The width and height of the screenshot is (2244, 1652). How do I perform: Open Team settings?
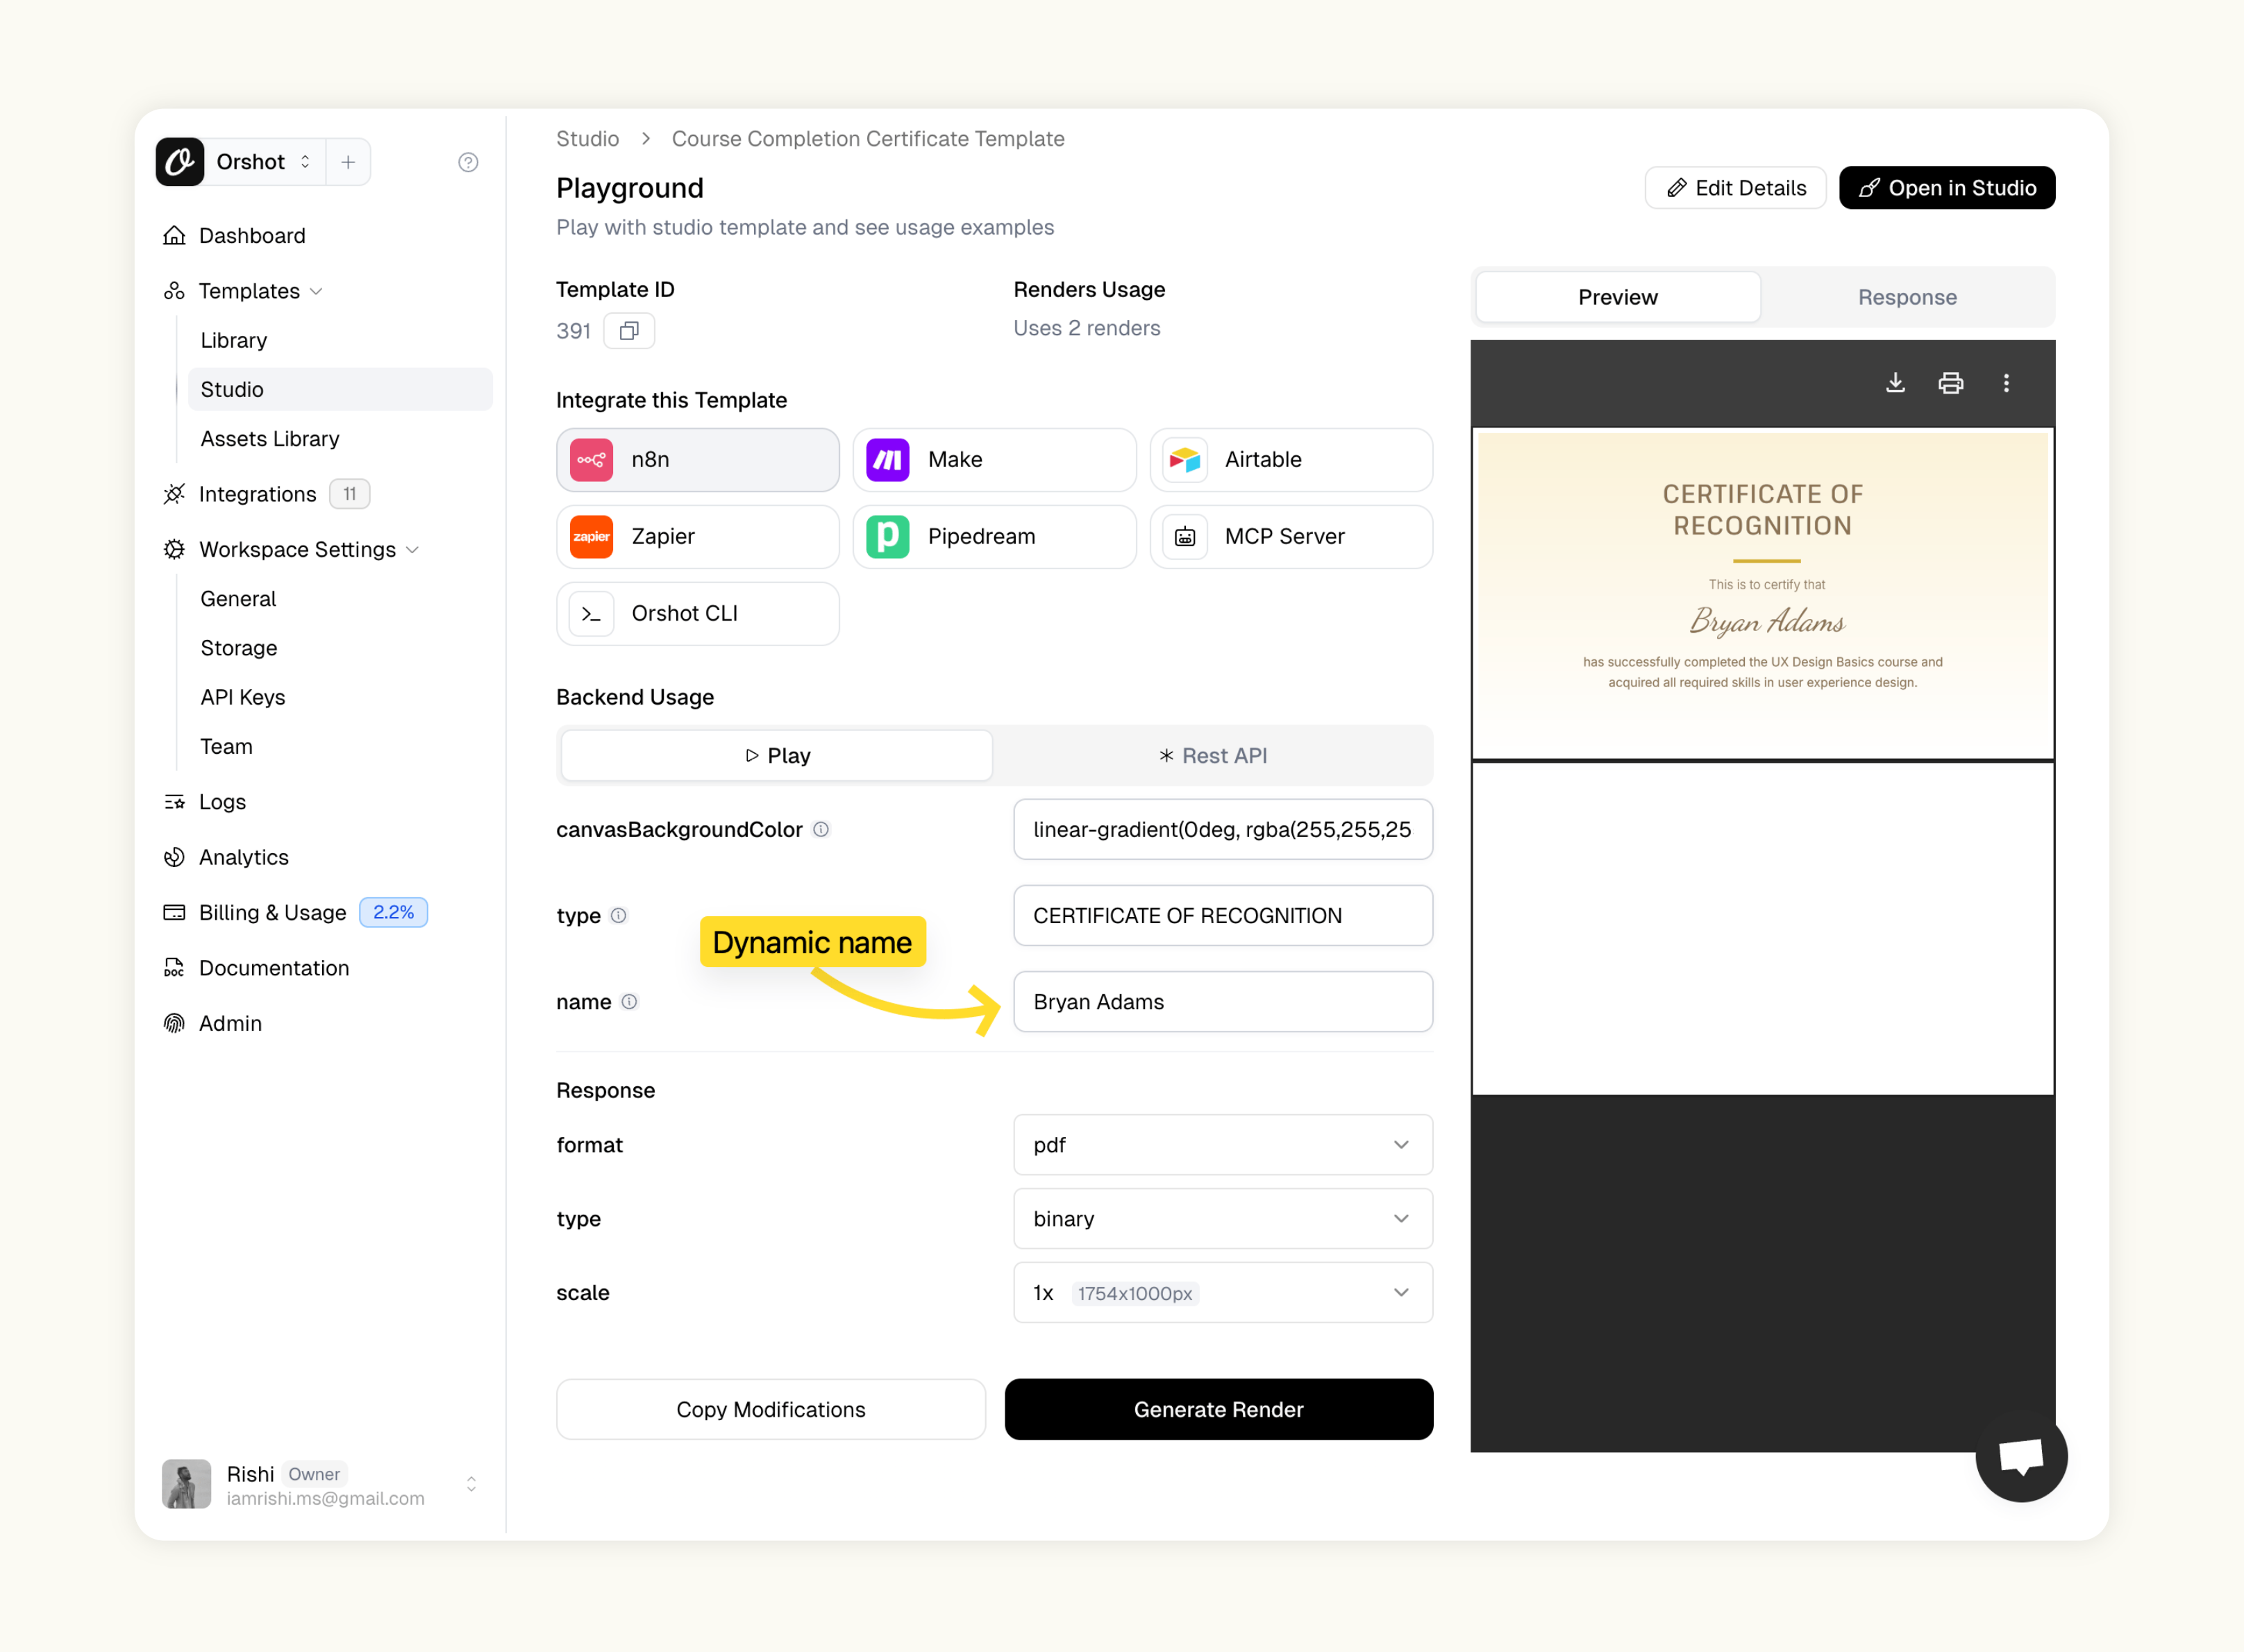coord(227,746)
